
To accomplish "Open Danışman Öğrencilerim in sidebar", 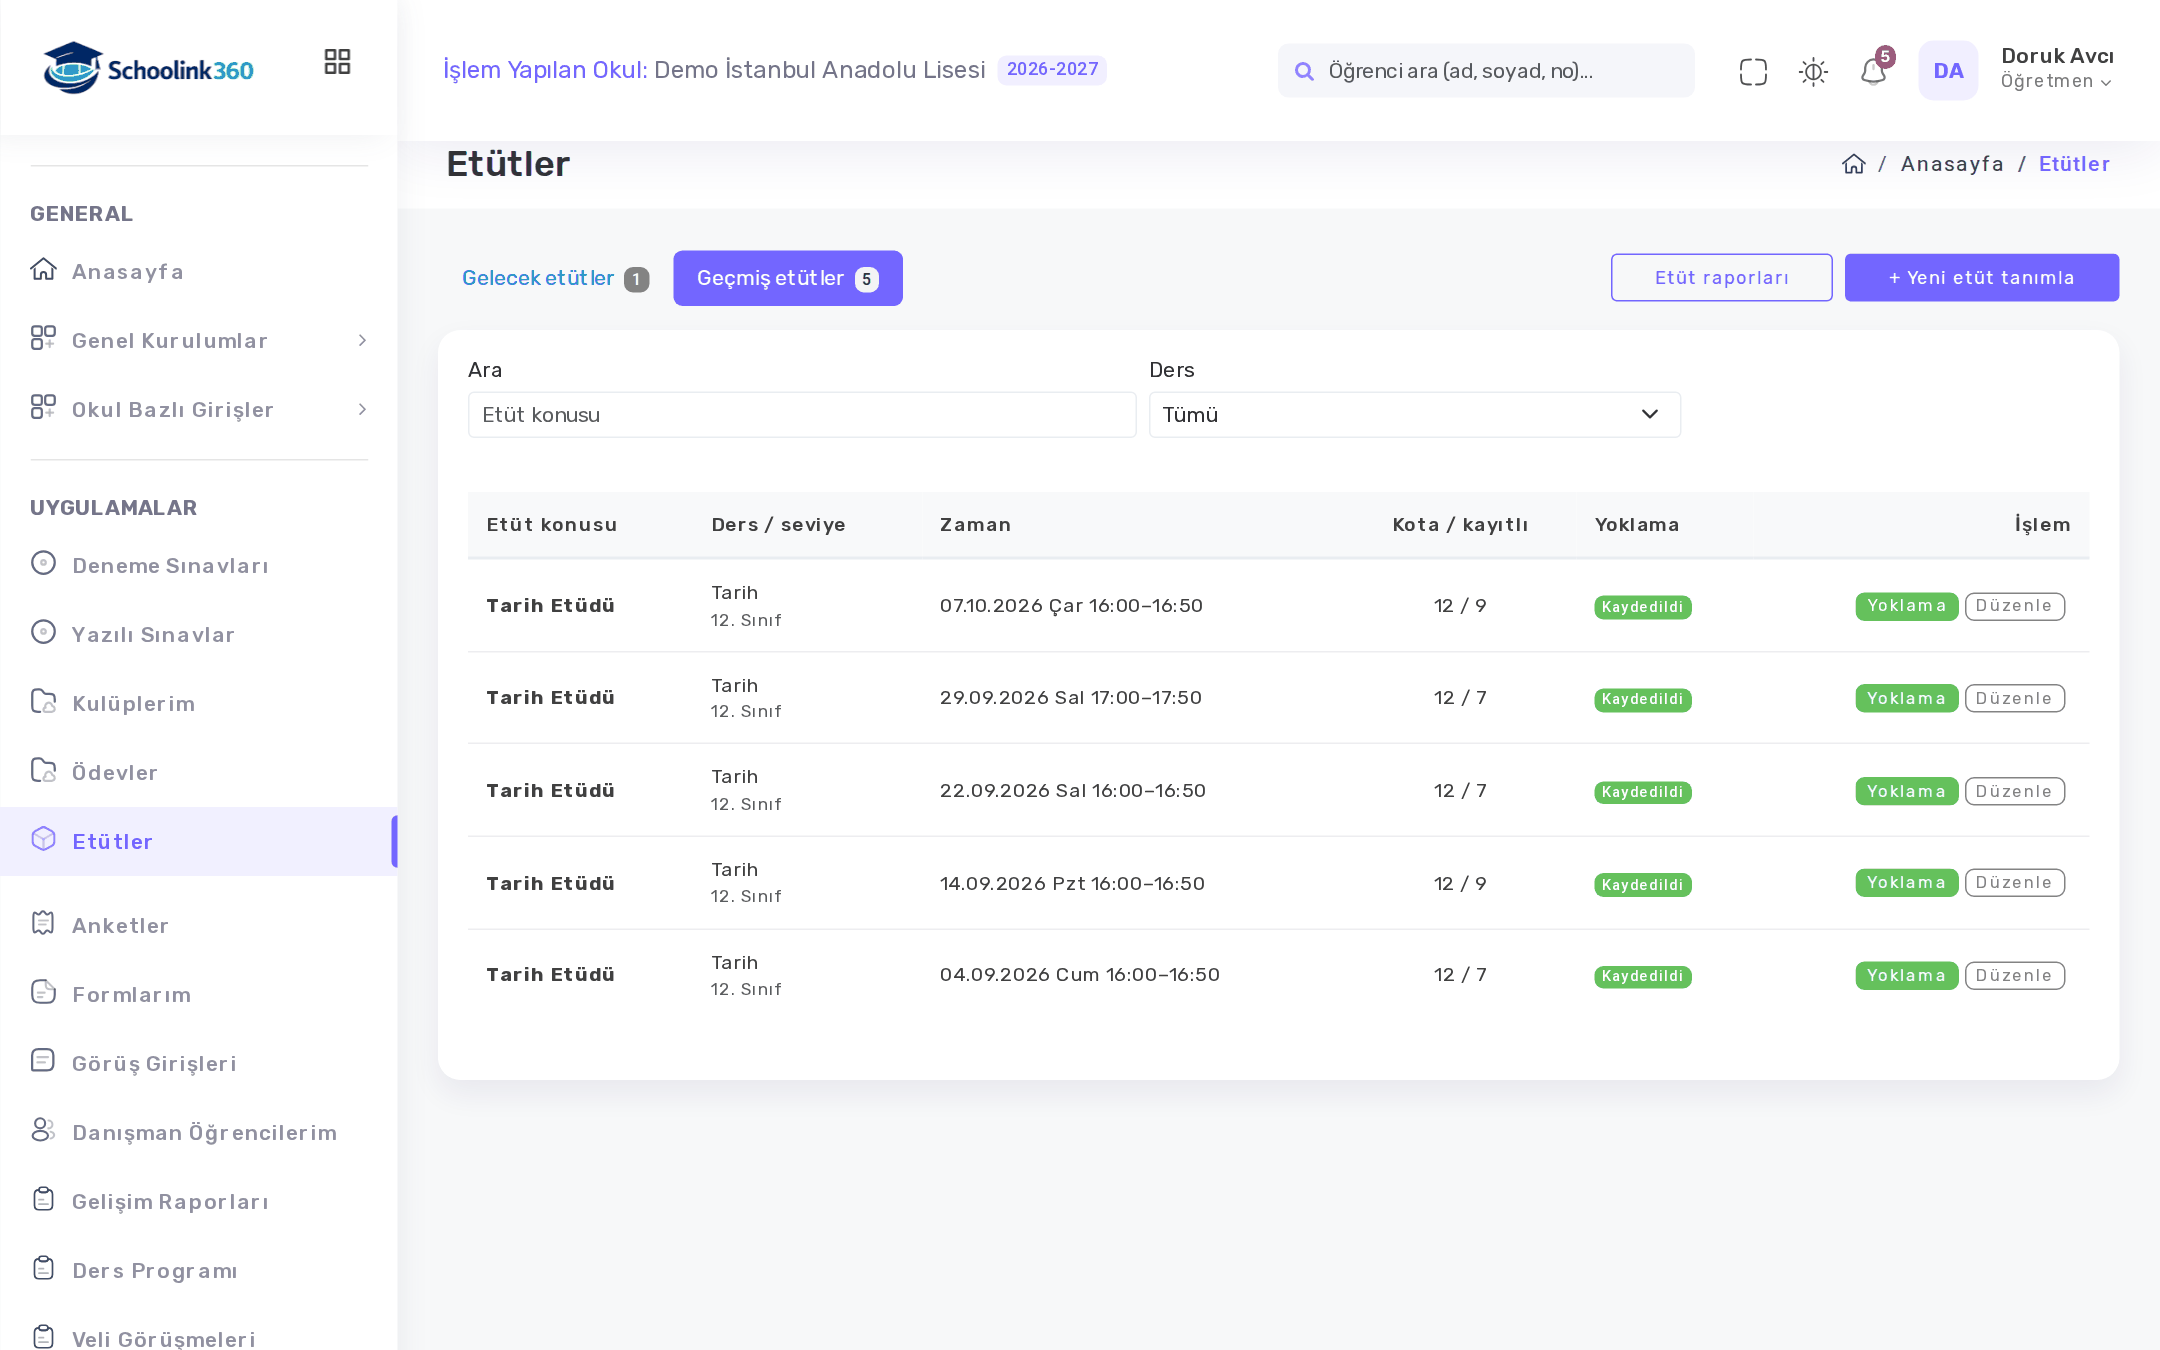I will point(199,1132).
